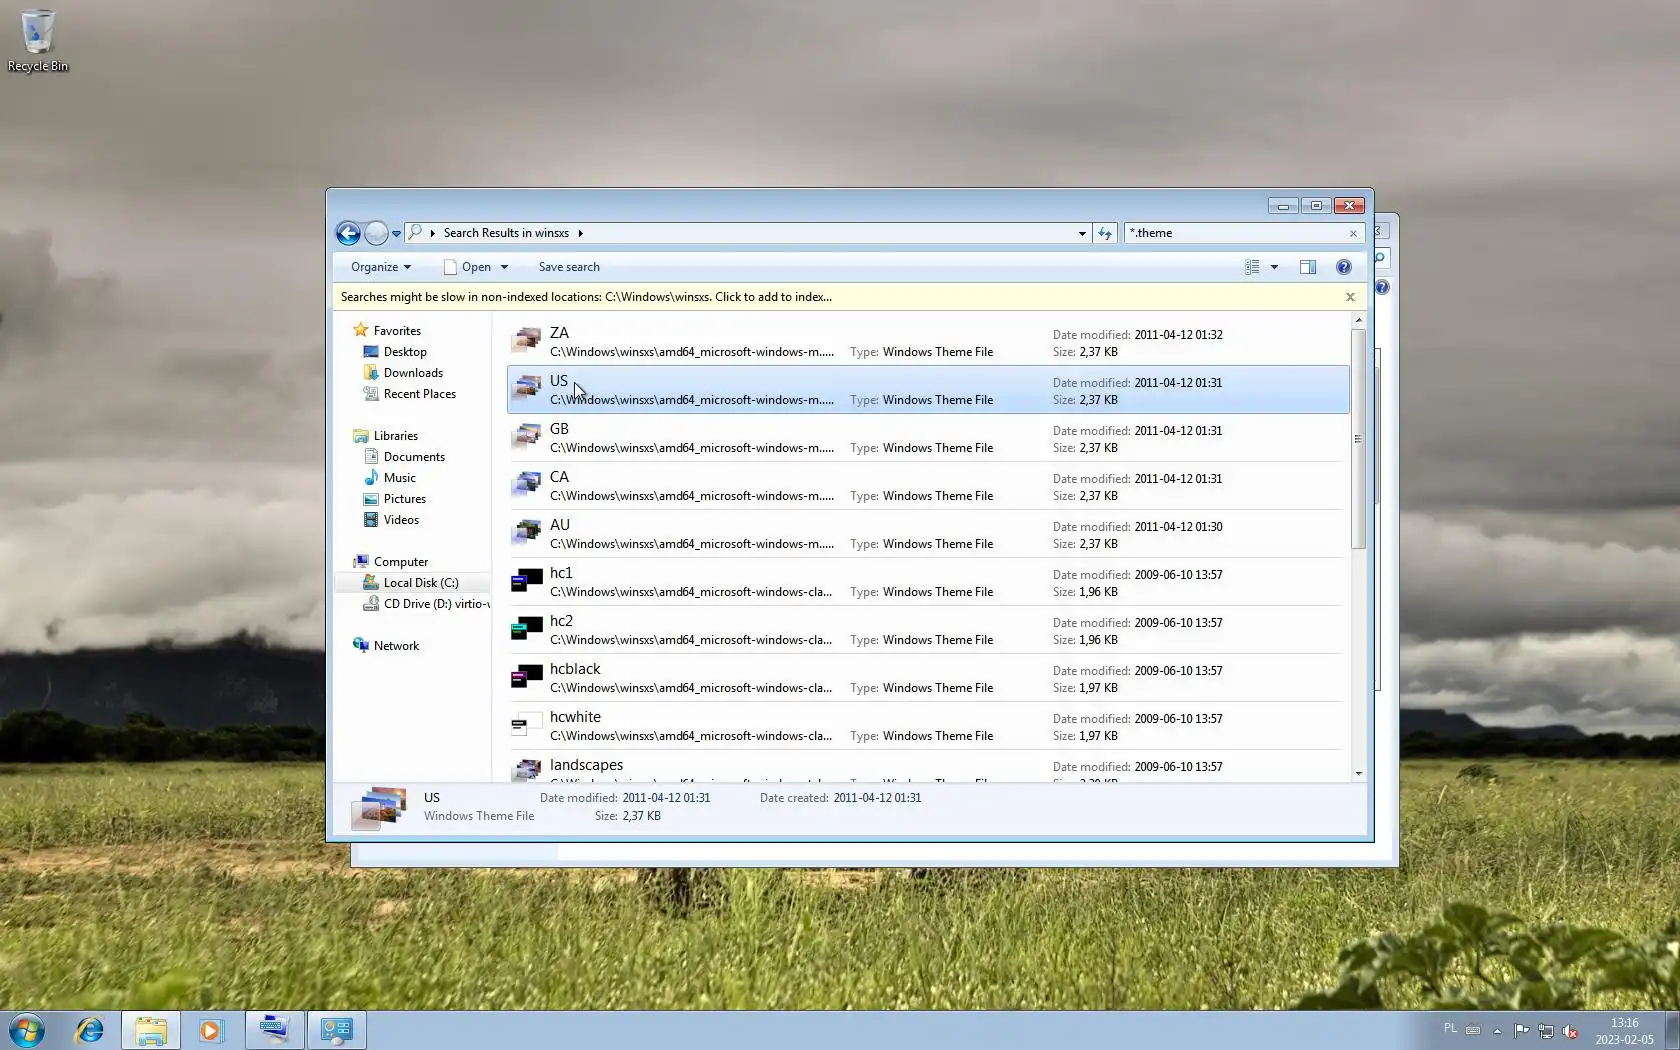Open the recent pages dropdown arrow
This screenshot has width=1680, height=1050.
[396, 234]
